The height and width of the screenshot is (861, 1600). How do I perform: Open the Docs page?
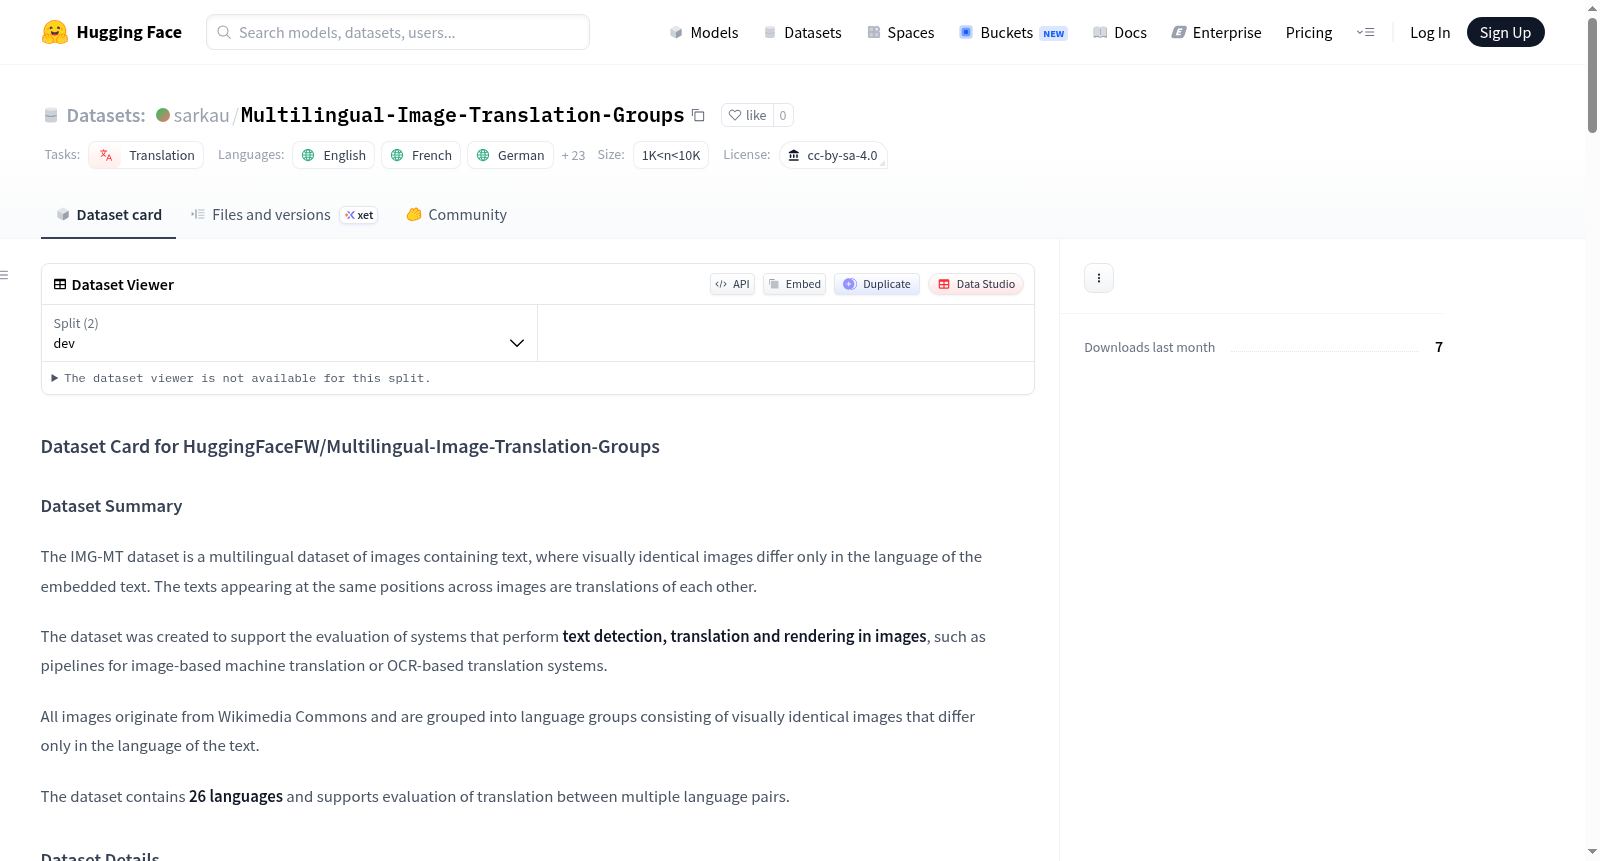(1120, 32)
